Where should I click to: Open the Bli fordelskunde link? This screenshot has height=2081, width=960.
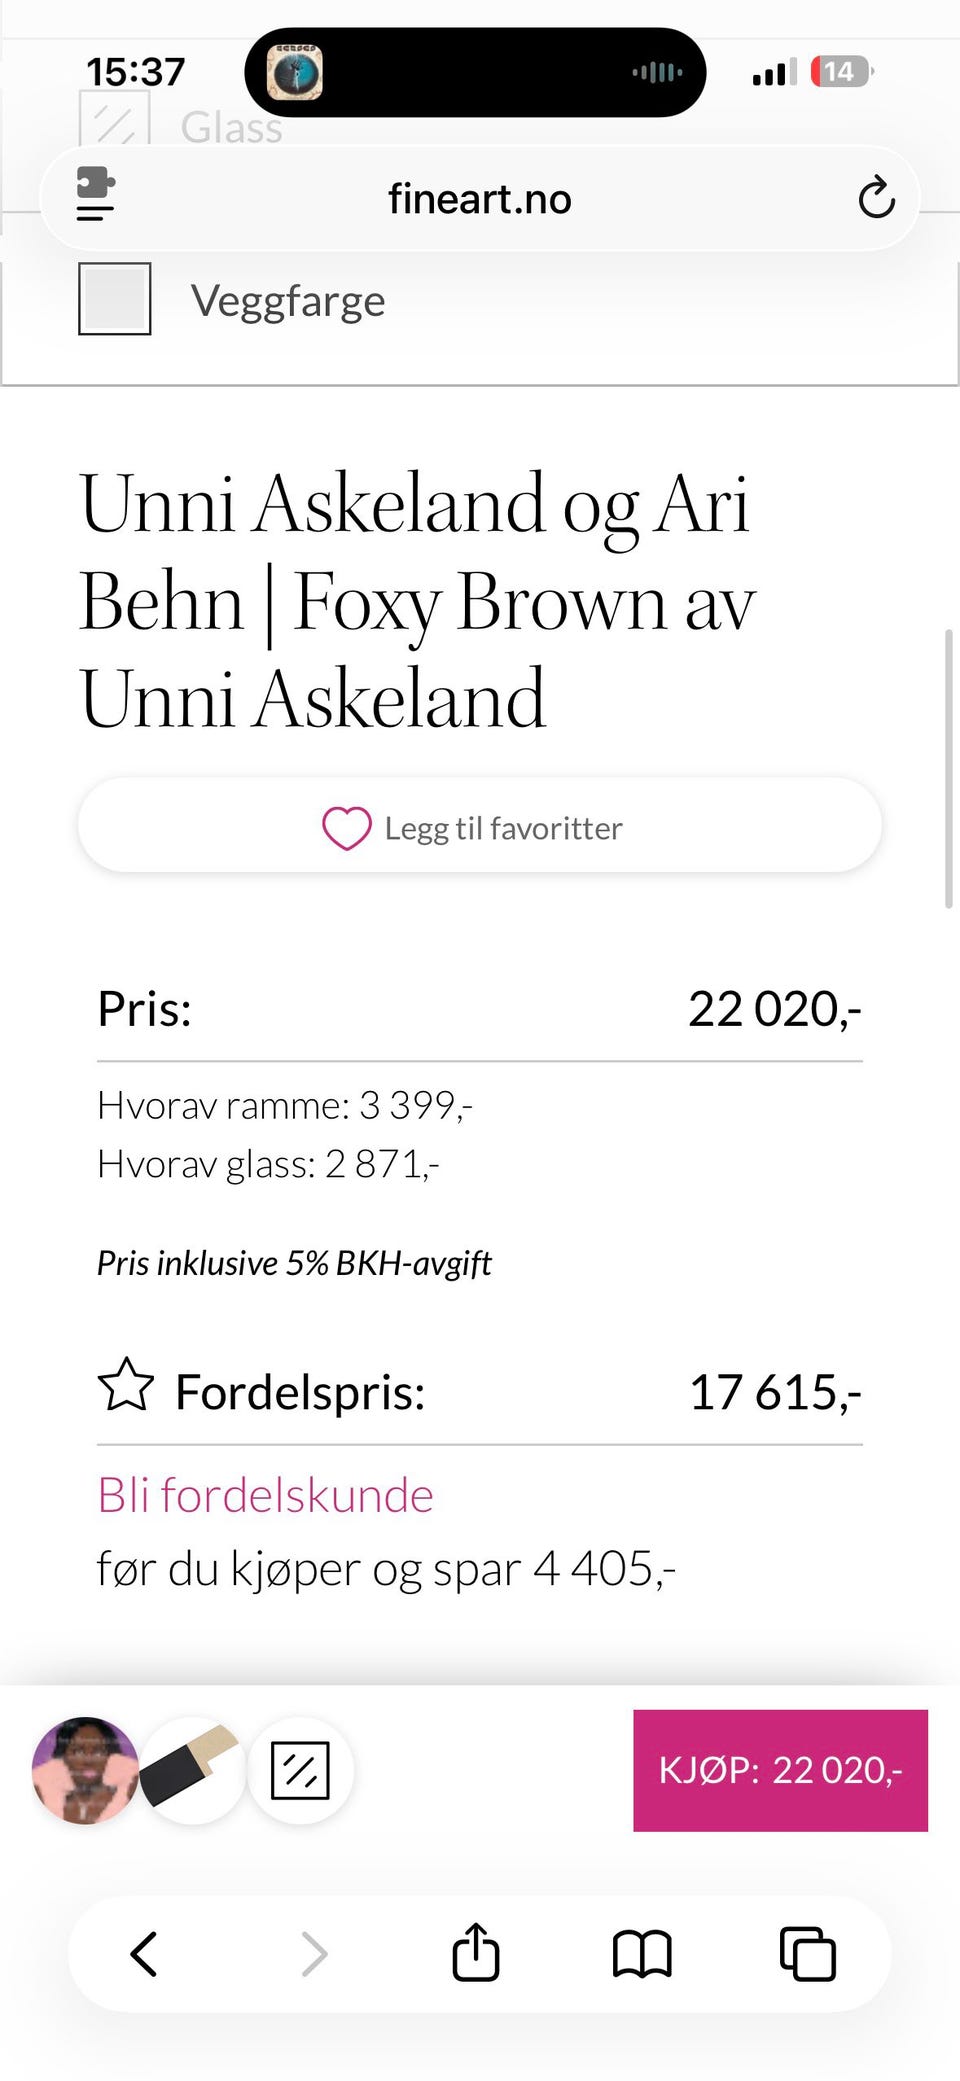tap(265, 1495)
